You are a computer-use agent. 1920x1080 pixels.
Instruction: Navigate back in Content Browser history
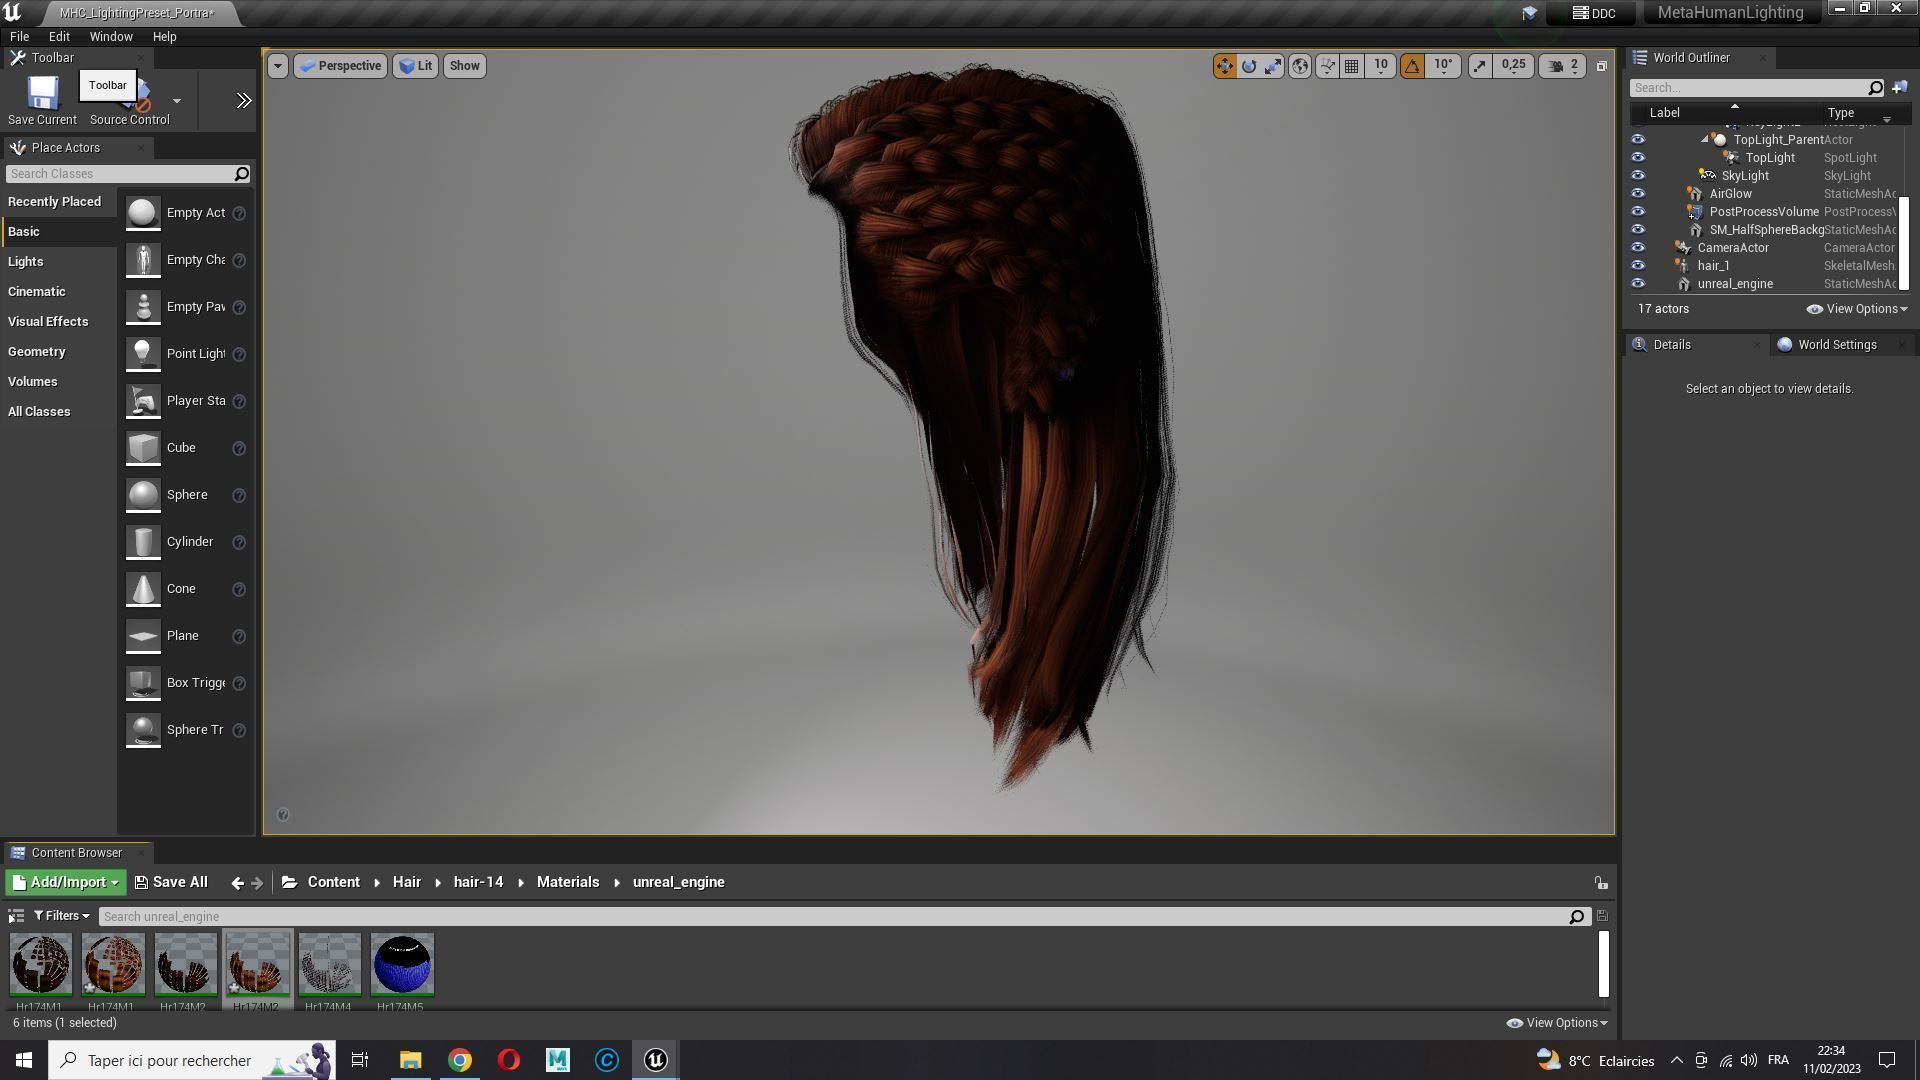click(237, 883)
